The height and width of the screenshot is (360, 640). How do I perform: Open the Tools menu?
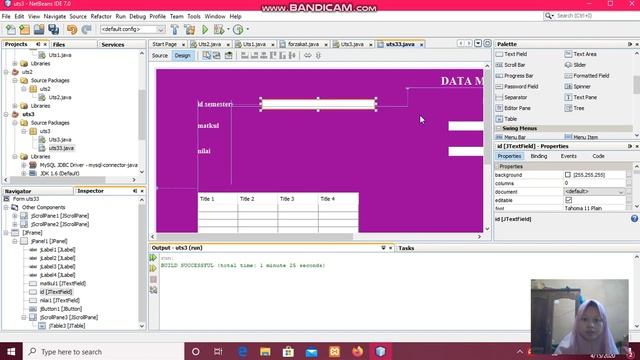(x=194, y=16)
